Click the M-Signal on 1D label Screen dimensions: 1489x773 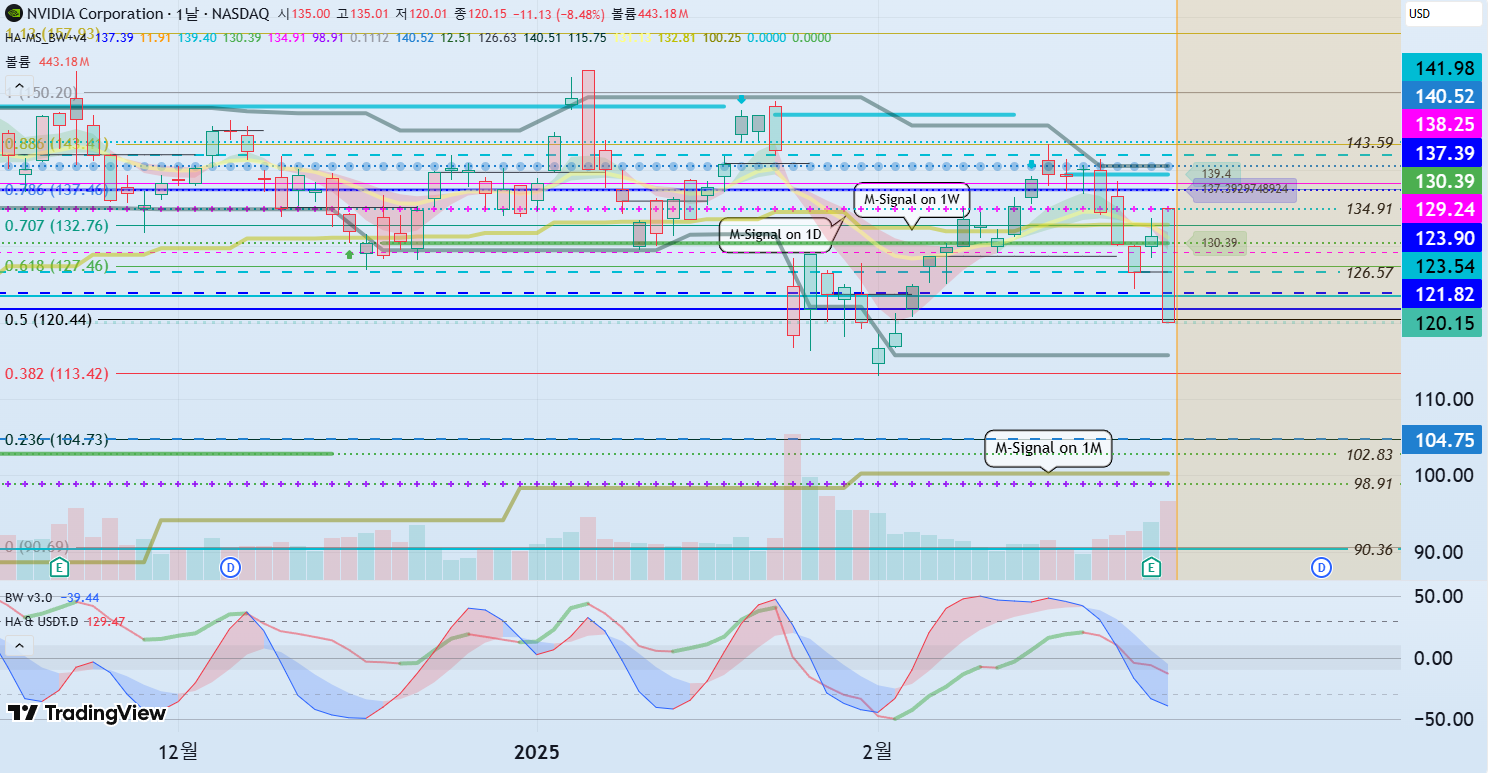tap(774, 235)
